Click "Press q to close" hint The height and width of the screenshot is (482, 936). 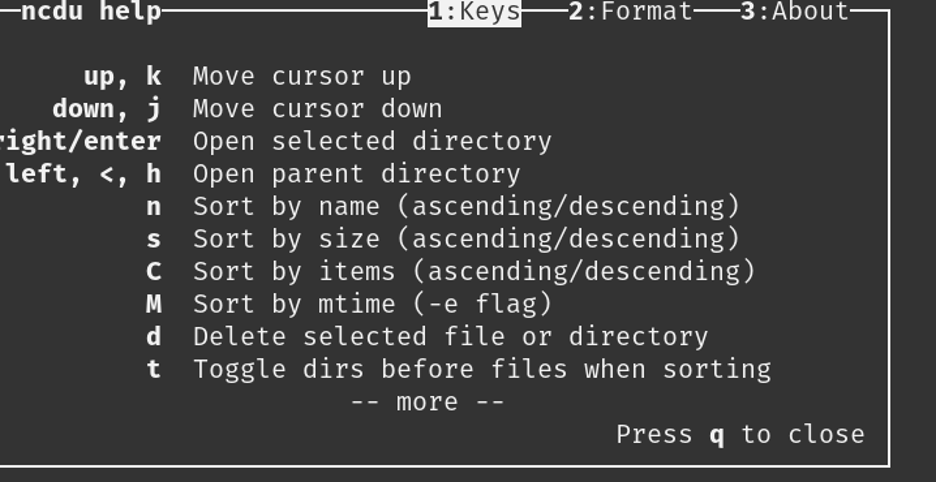point(740,435)
